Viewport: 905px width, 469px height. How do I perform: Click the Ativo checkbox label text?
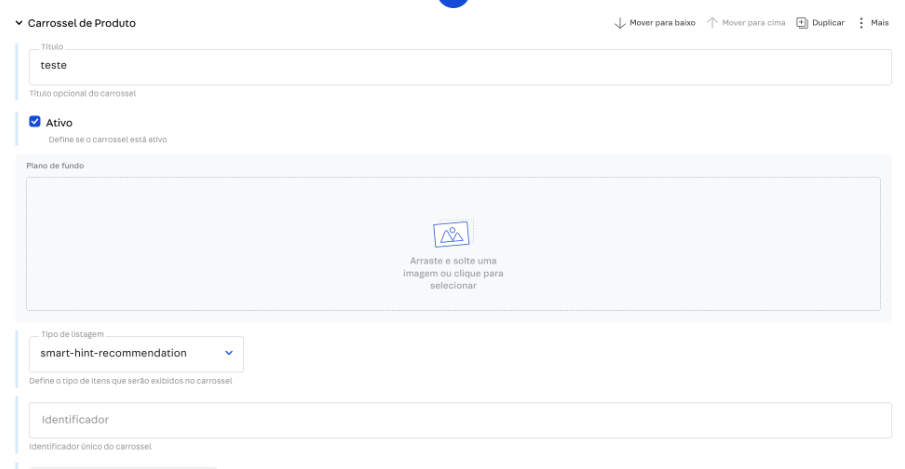[x=60, y=122]
